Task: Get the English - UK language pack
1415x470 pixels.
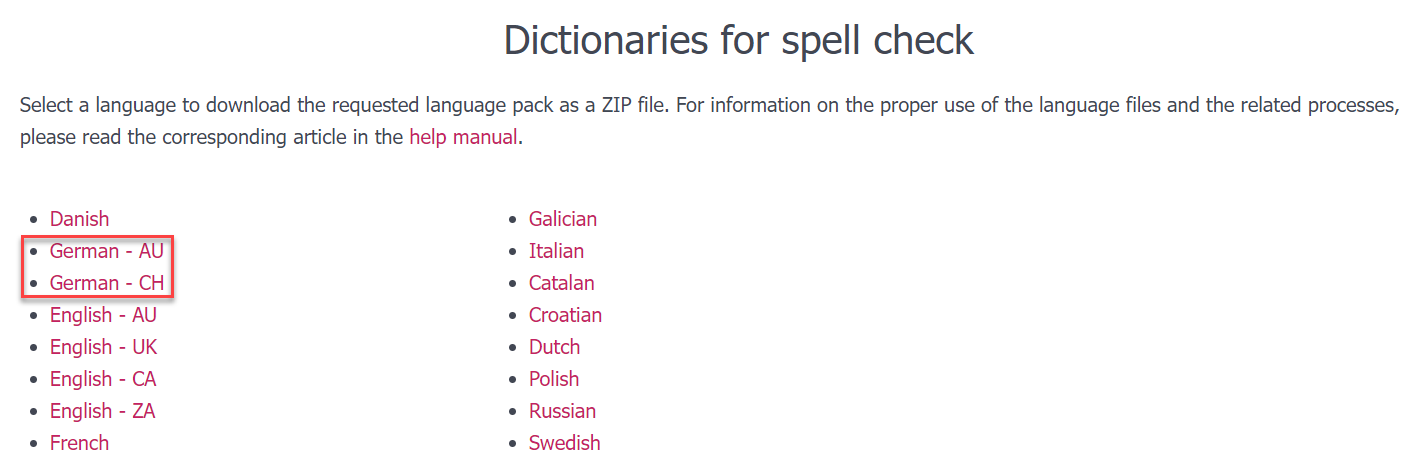Action: [104, 347]
